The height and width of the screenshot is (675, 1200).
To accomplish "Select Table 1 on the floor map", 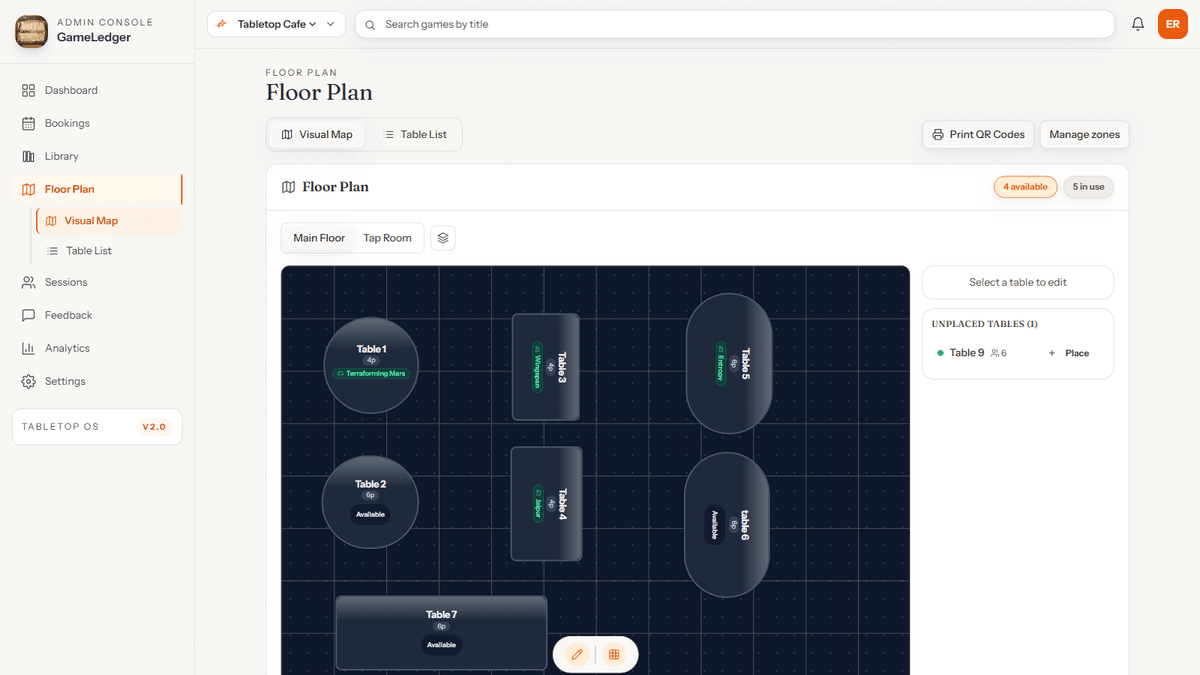I will 371,365.
